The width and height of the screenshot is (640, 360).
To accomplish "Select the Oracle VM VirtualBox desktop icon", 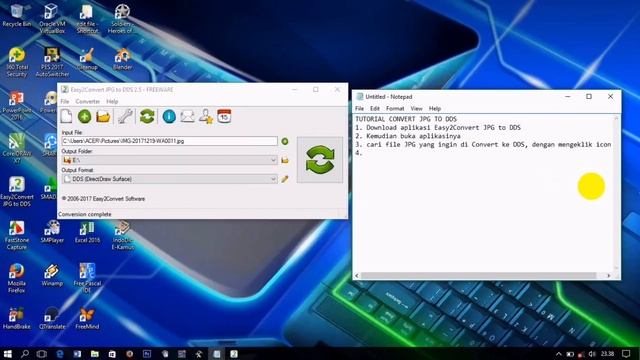I will coord(52,18).
